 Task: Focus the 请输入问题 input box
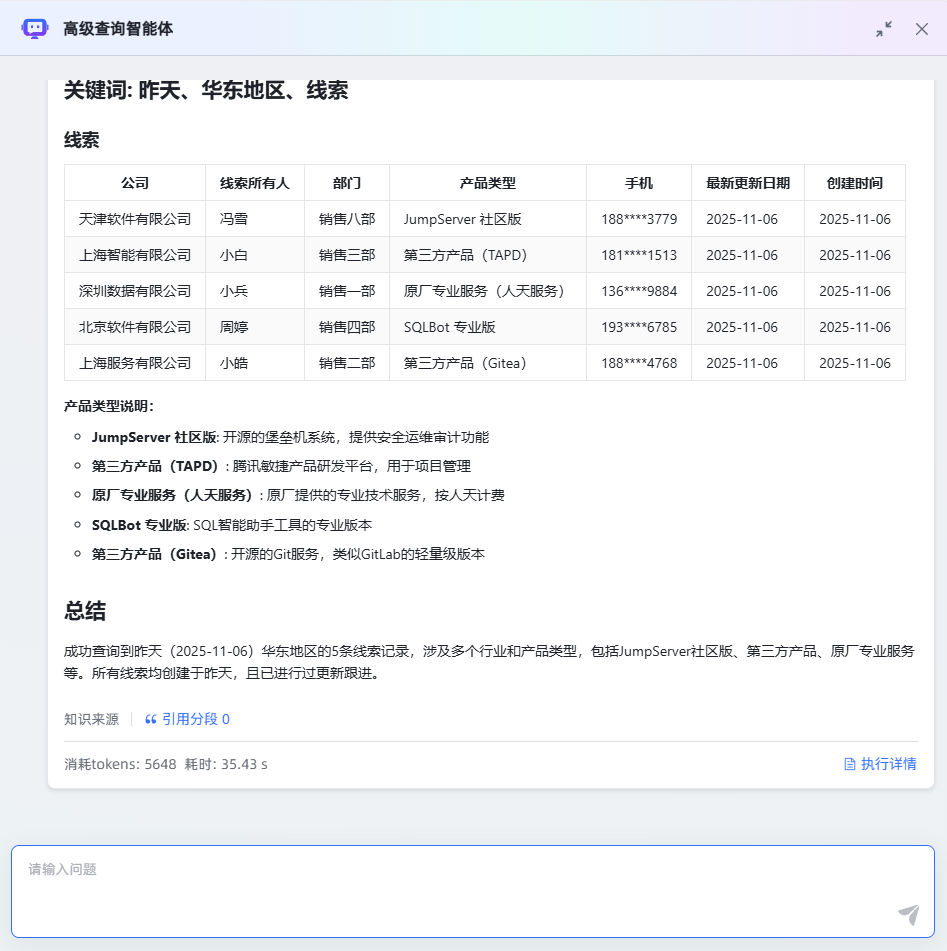click(x=473, y=892)
